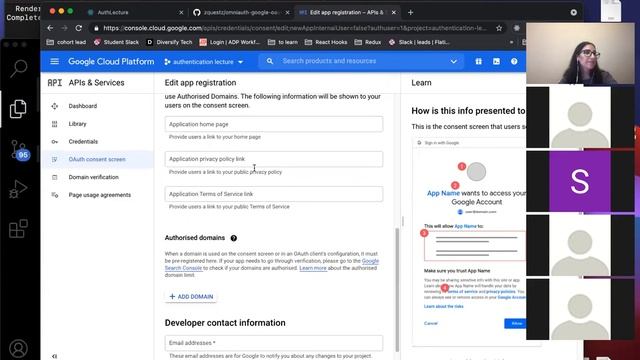Open the browser extensions puzzle icon
640x360 pixels.
[x=517, y=28]
